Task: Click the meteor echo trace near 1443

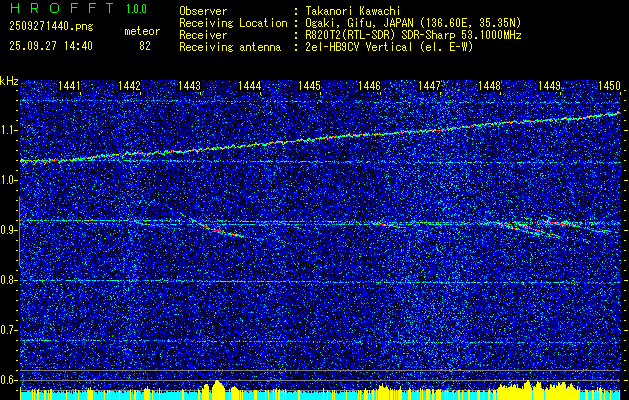Action: (x=219, y=230)
